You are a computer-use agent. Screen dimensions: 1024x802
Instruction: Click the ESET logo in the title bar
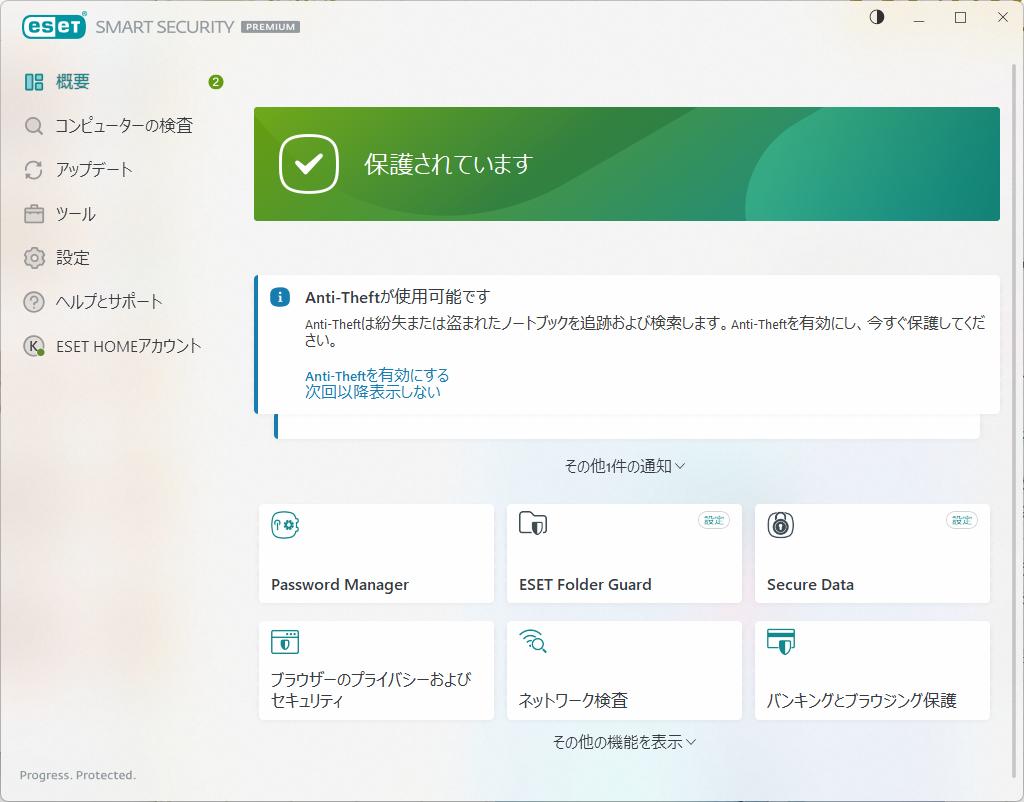click(x=54, y=27)
